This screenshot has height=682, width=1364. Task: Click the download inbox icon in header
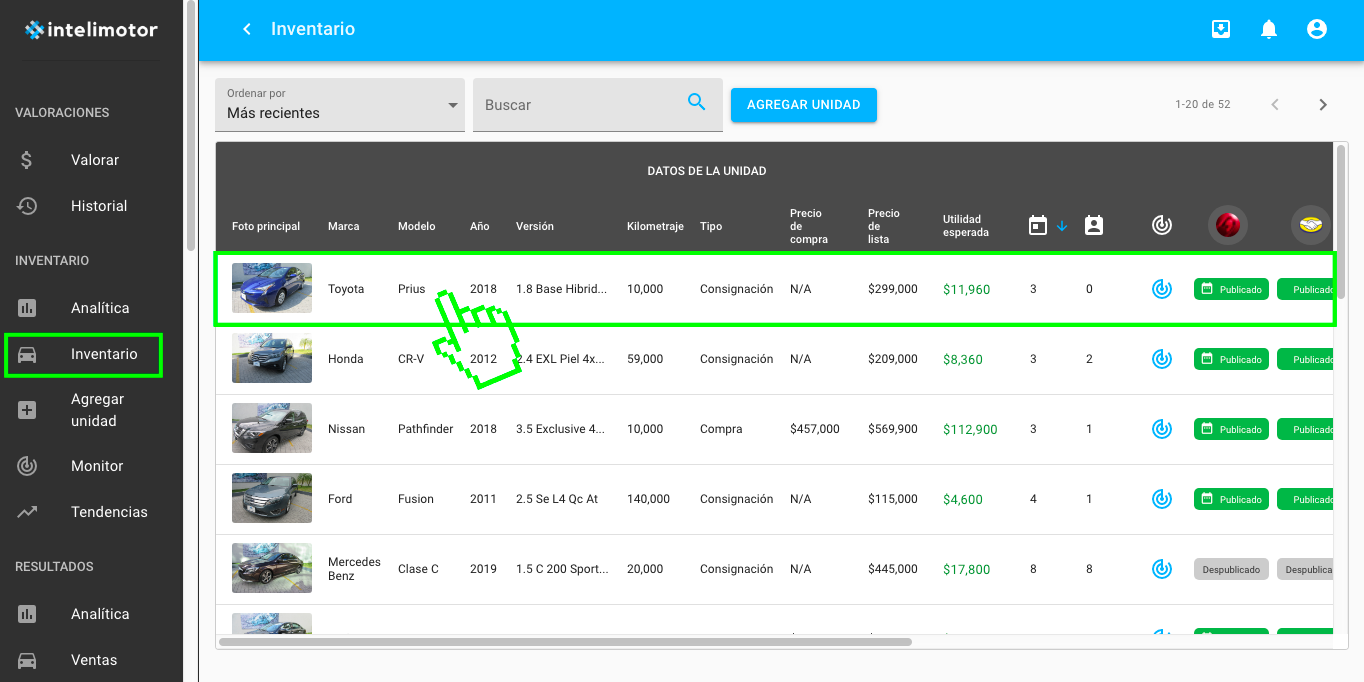[x=1221, y=29]
